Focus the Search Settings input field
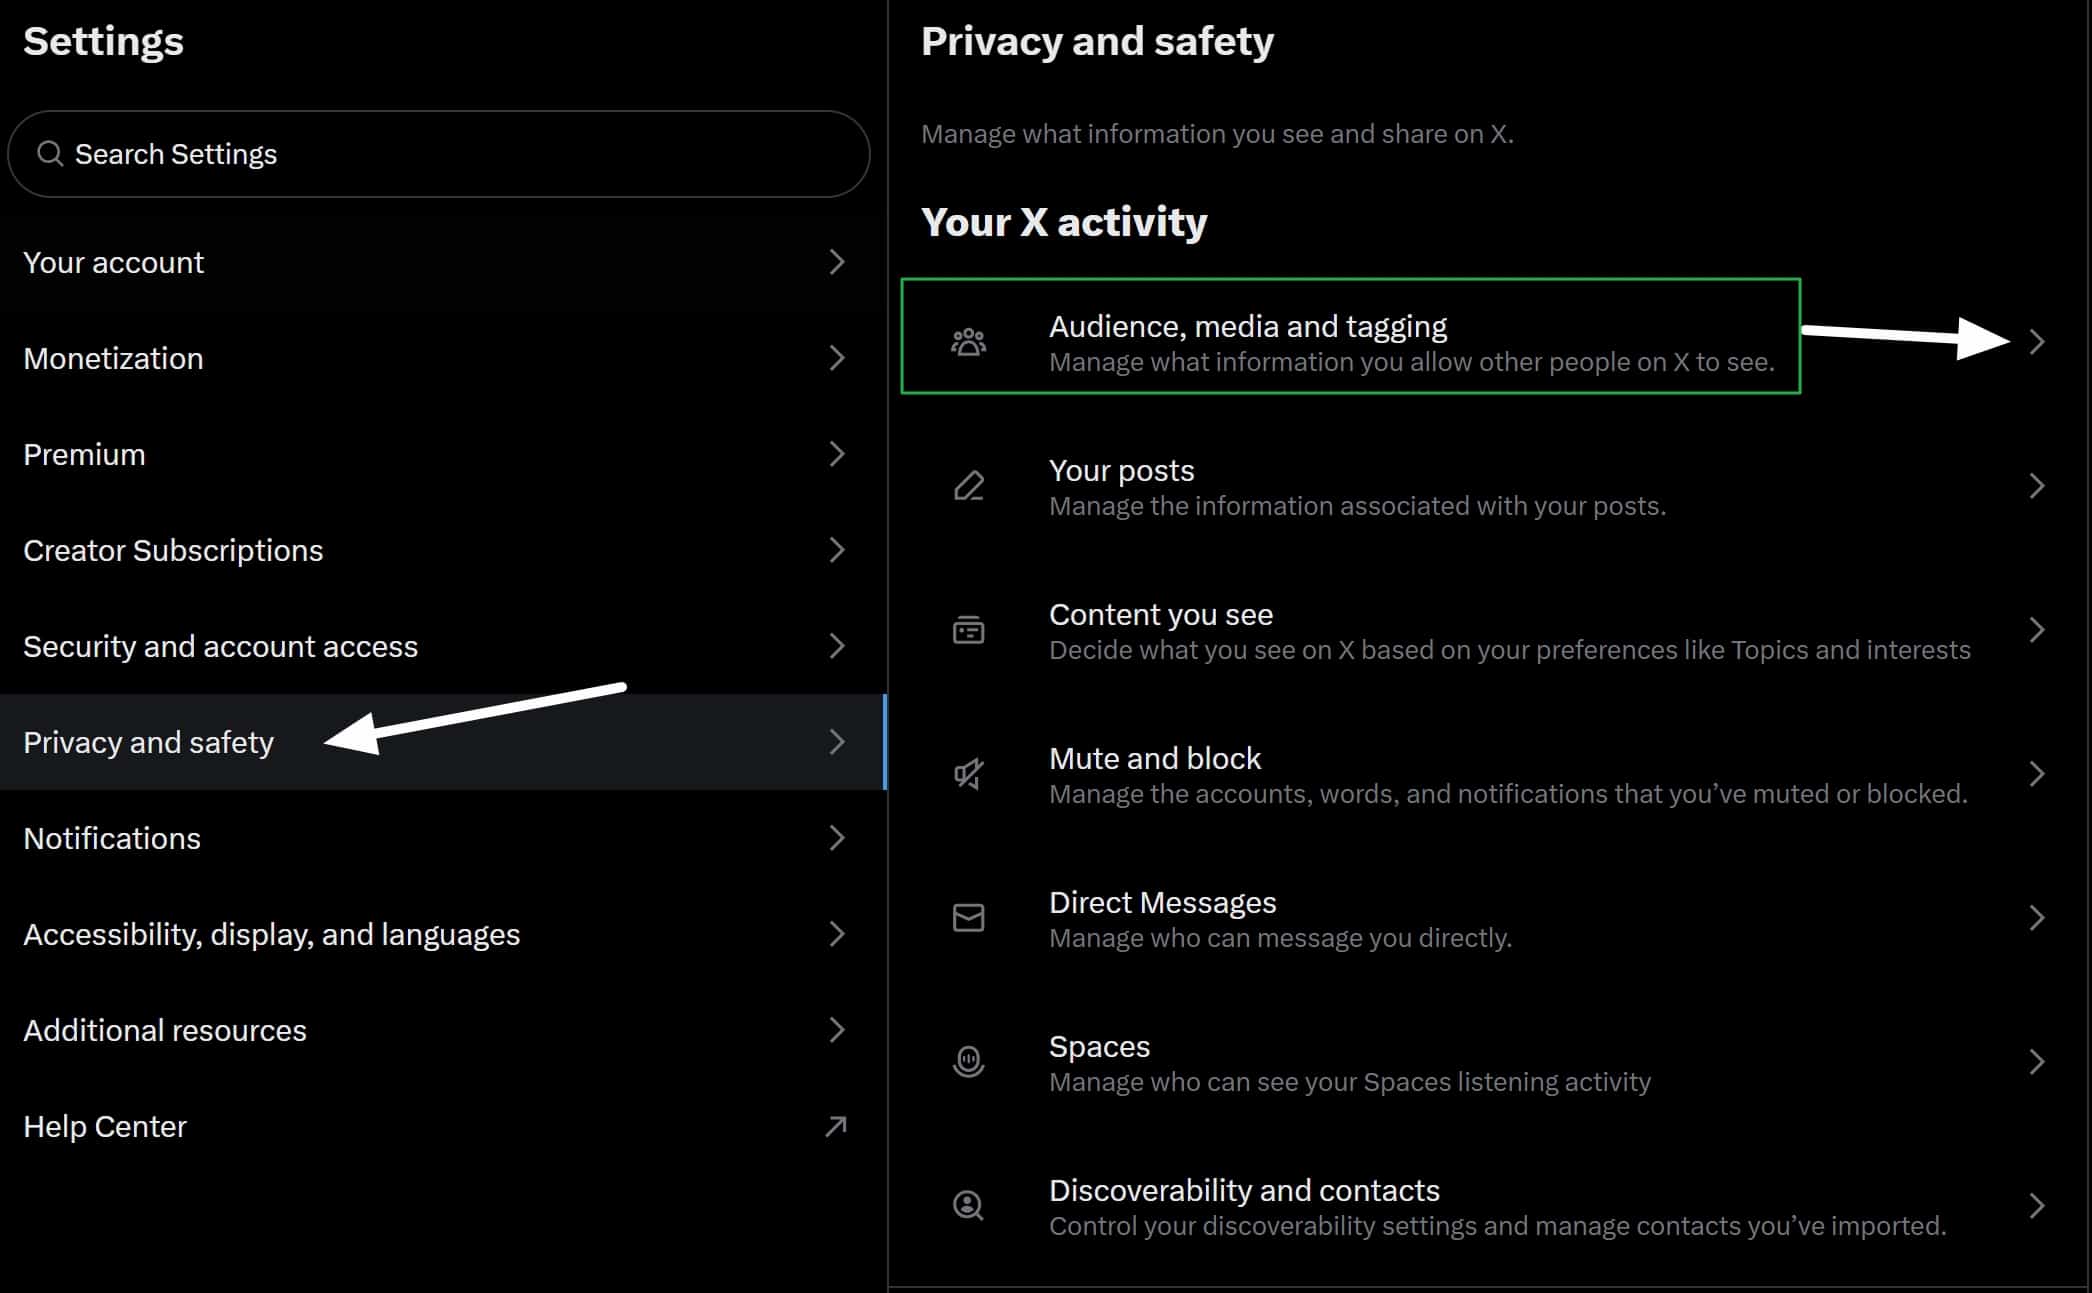Screen dimensions: 2092x1293 (439, 154)
